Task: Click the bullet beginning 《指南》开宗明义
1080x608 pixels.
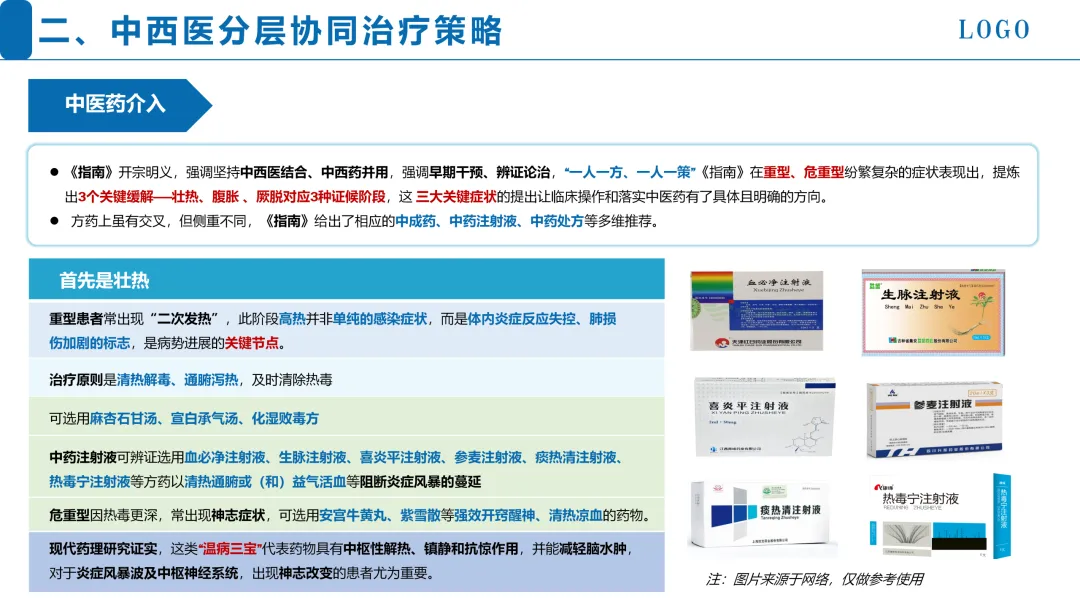Action: (x=534, y=184)
